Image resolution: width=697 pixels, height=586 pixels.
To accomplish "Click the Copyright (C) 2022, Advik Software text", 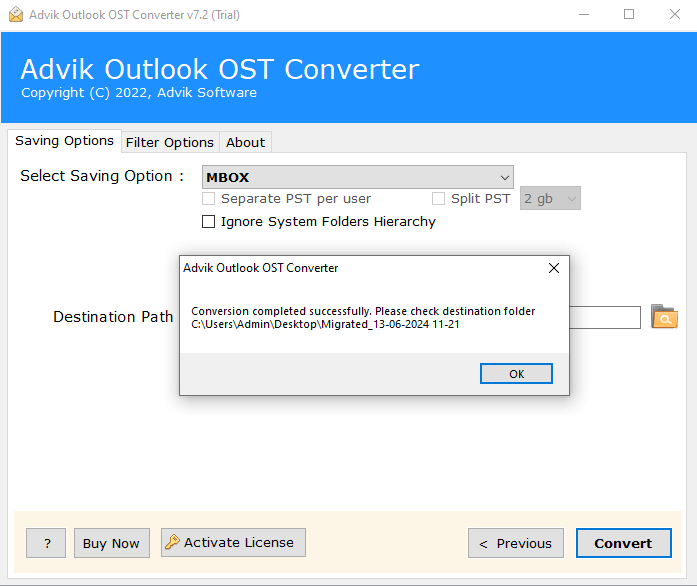I will 139,92.
